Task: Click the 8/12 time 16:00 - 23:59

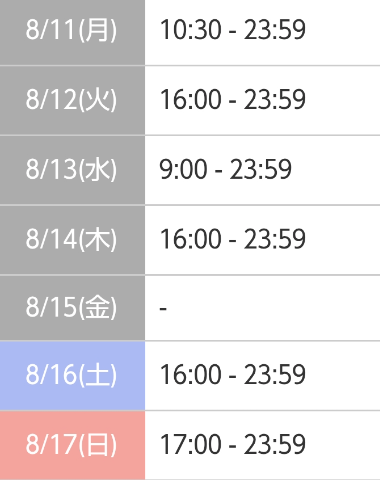Action: (x=233, y=99)
